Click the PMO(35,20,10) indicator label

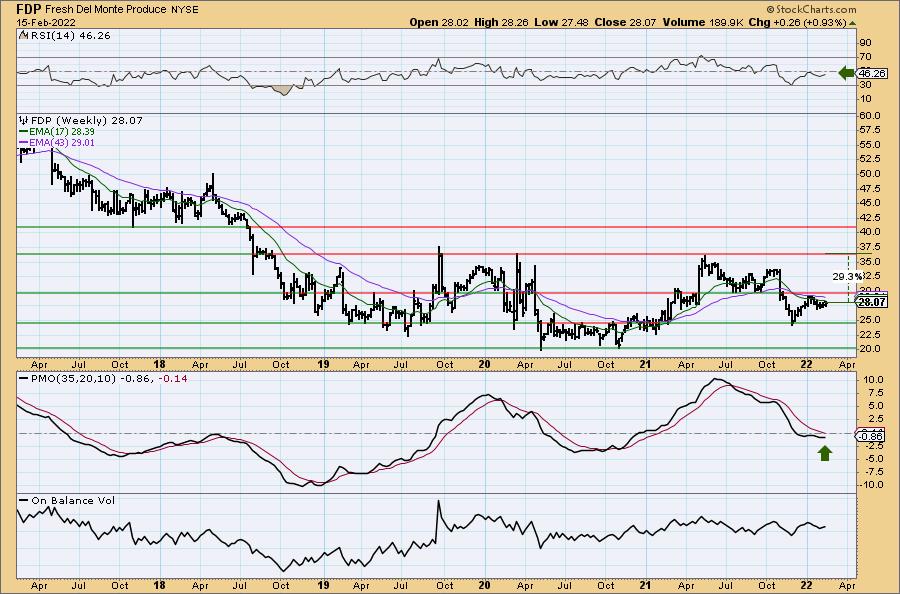[73, 379]
